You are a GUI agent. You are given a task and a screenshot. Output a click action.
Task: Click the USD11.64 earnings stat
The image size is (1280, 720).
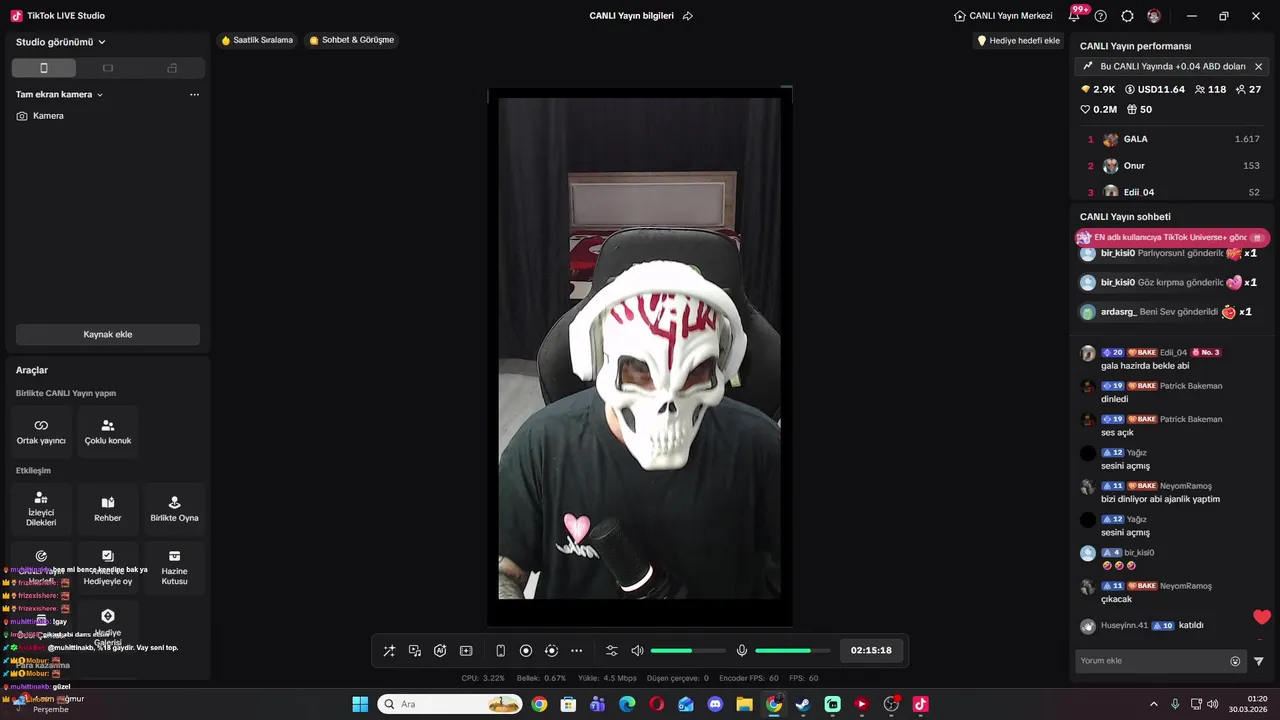[x=1155, y=90]
